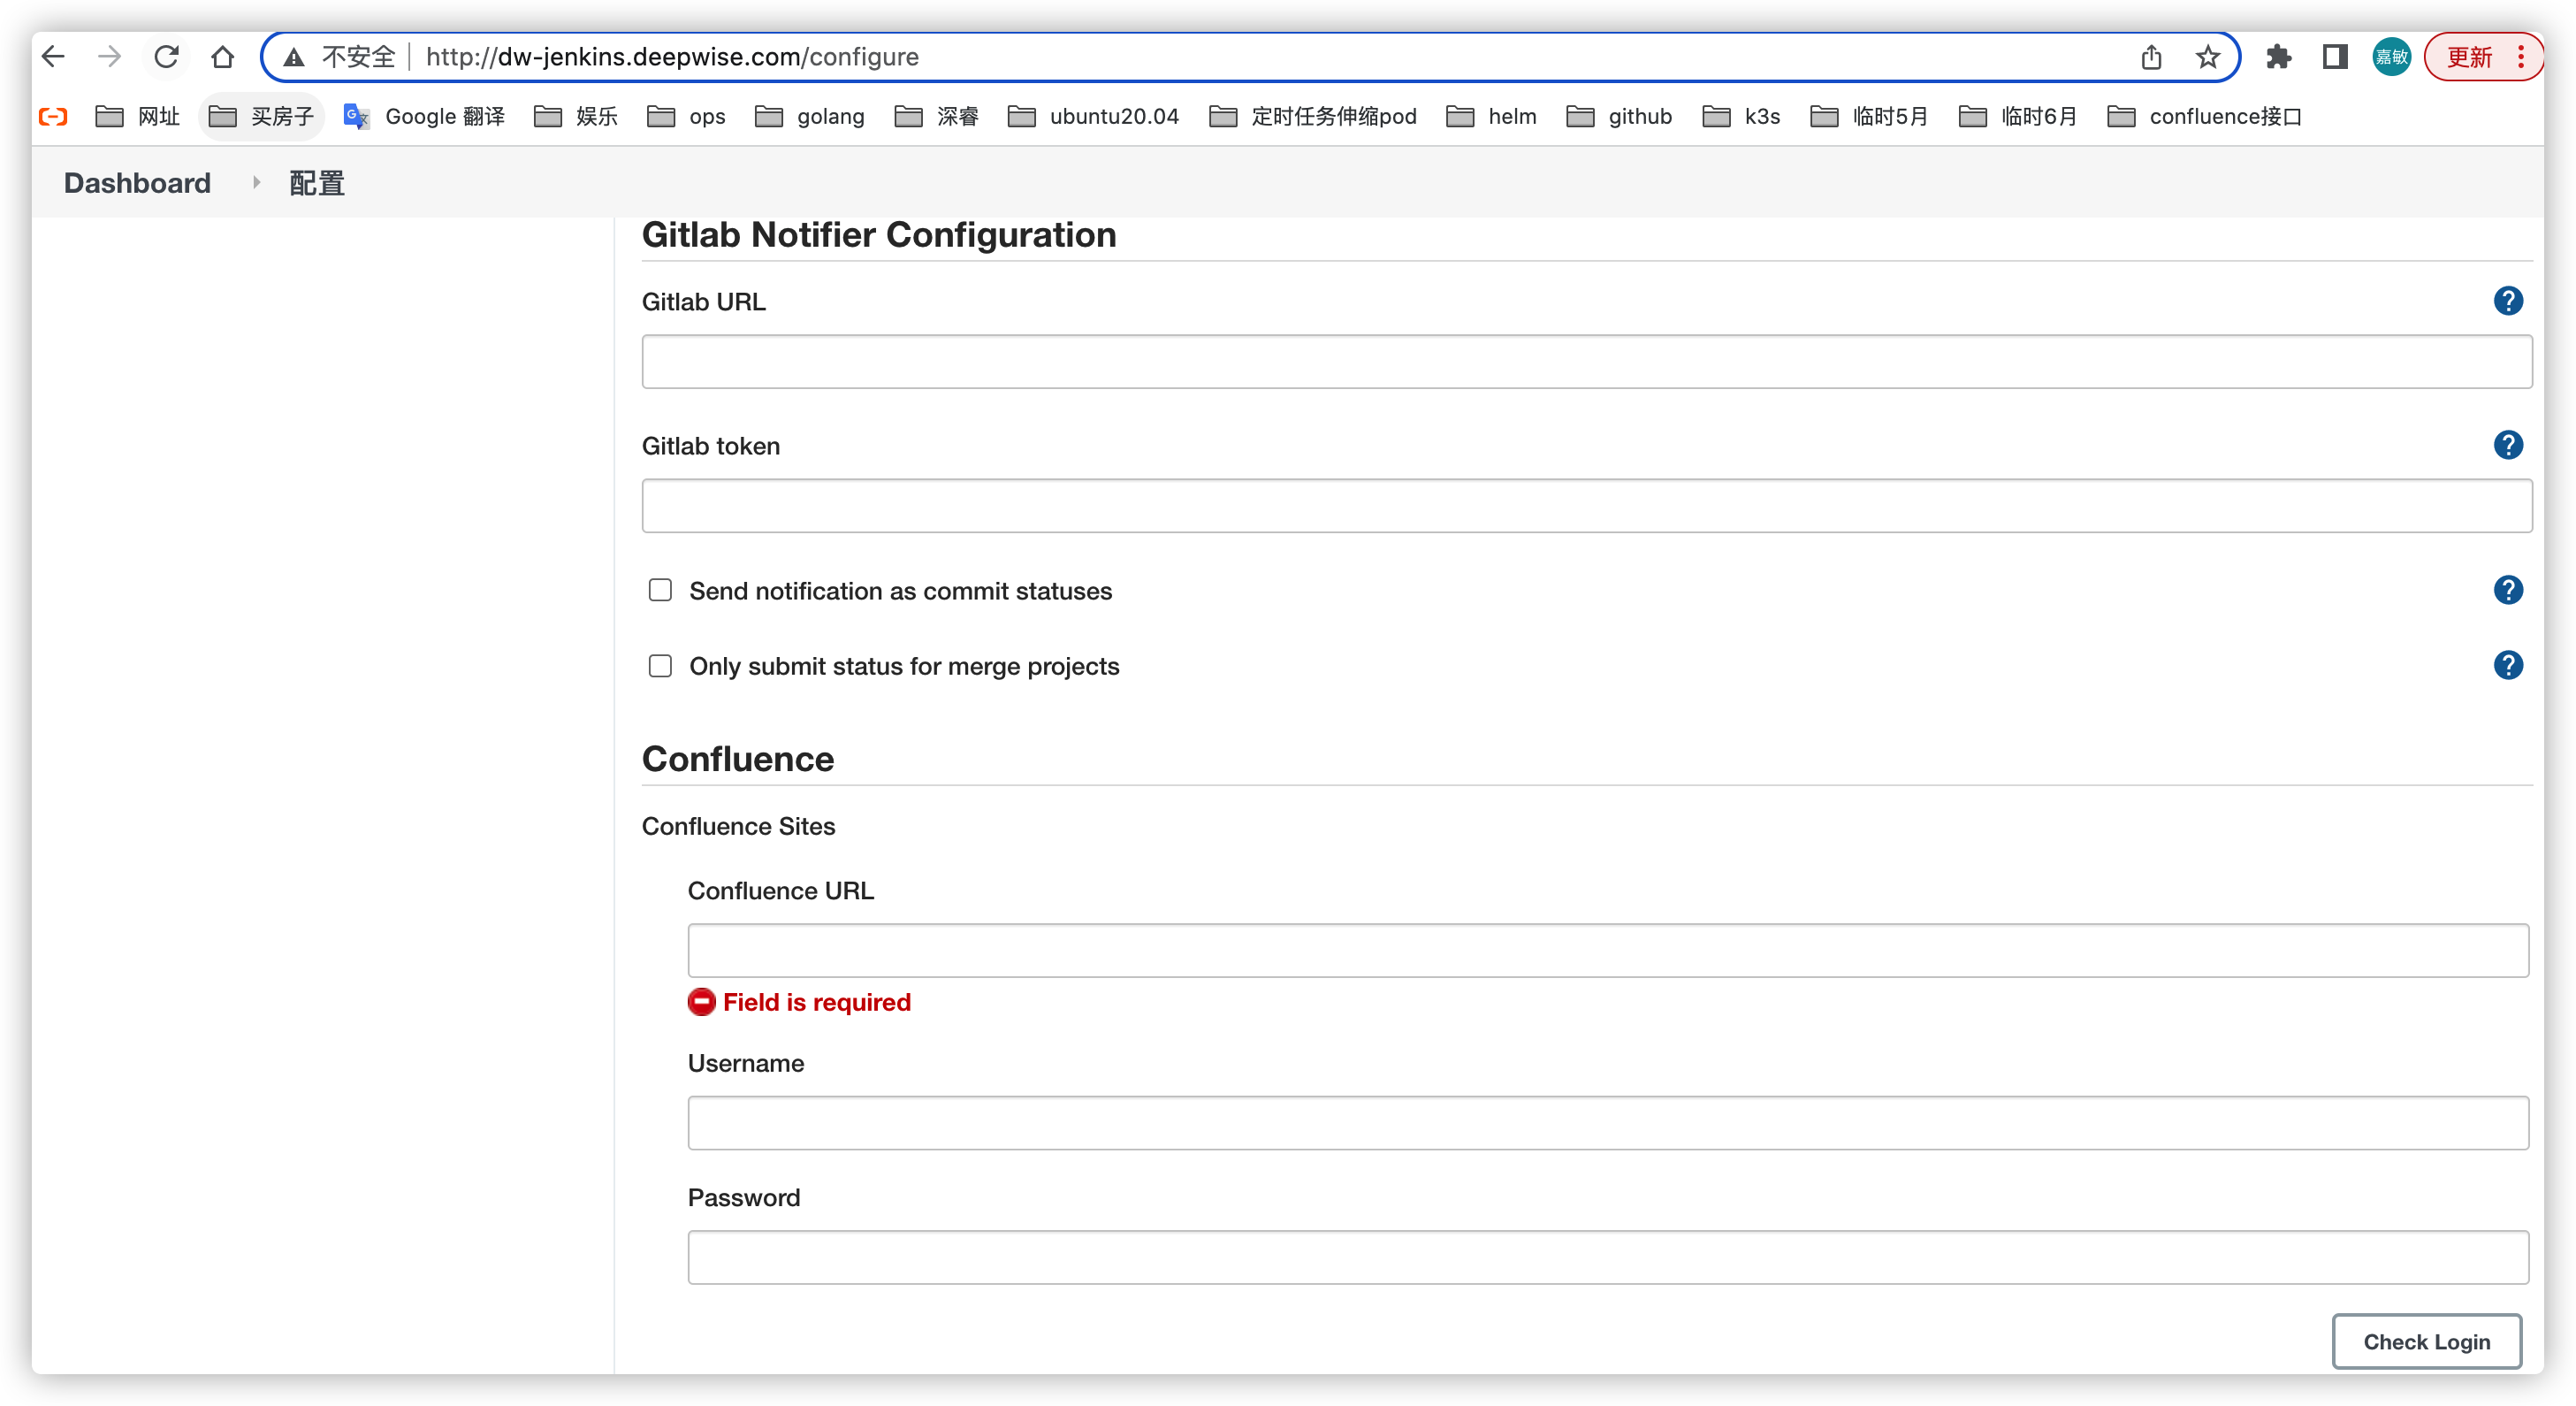Screen dimensions: 2576x1406
Task: Open Chrome menu three-dot icon
Action: (2521, 57)
